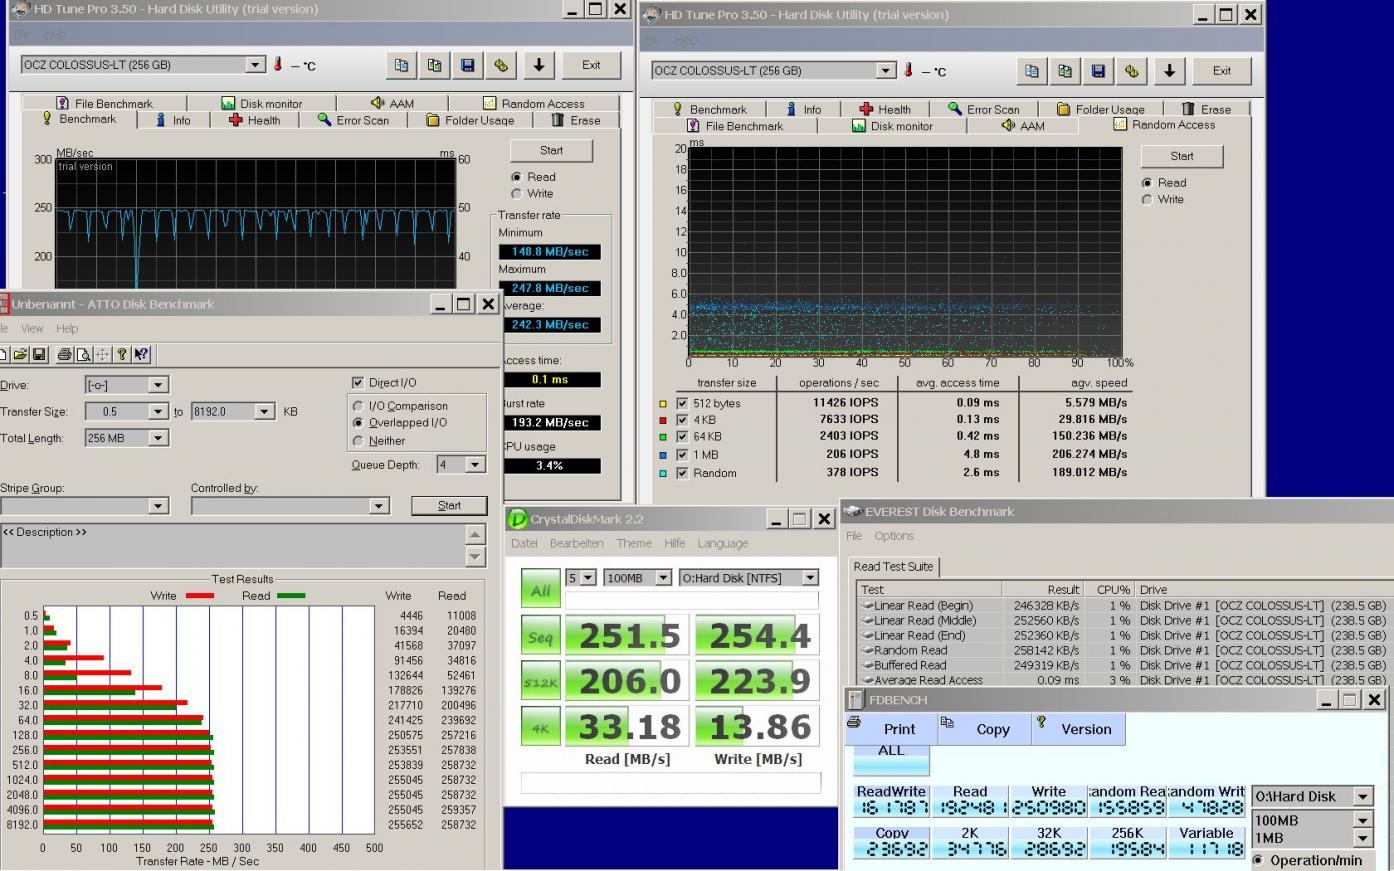The width and height of the screenshot is (1394, 871).
Task: Click ATTO help question mark icon
Action: coord(121,354)
